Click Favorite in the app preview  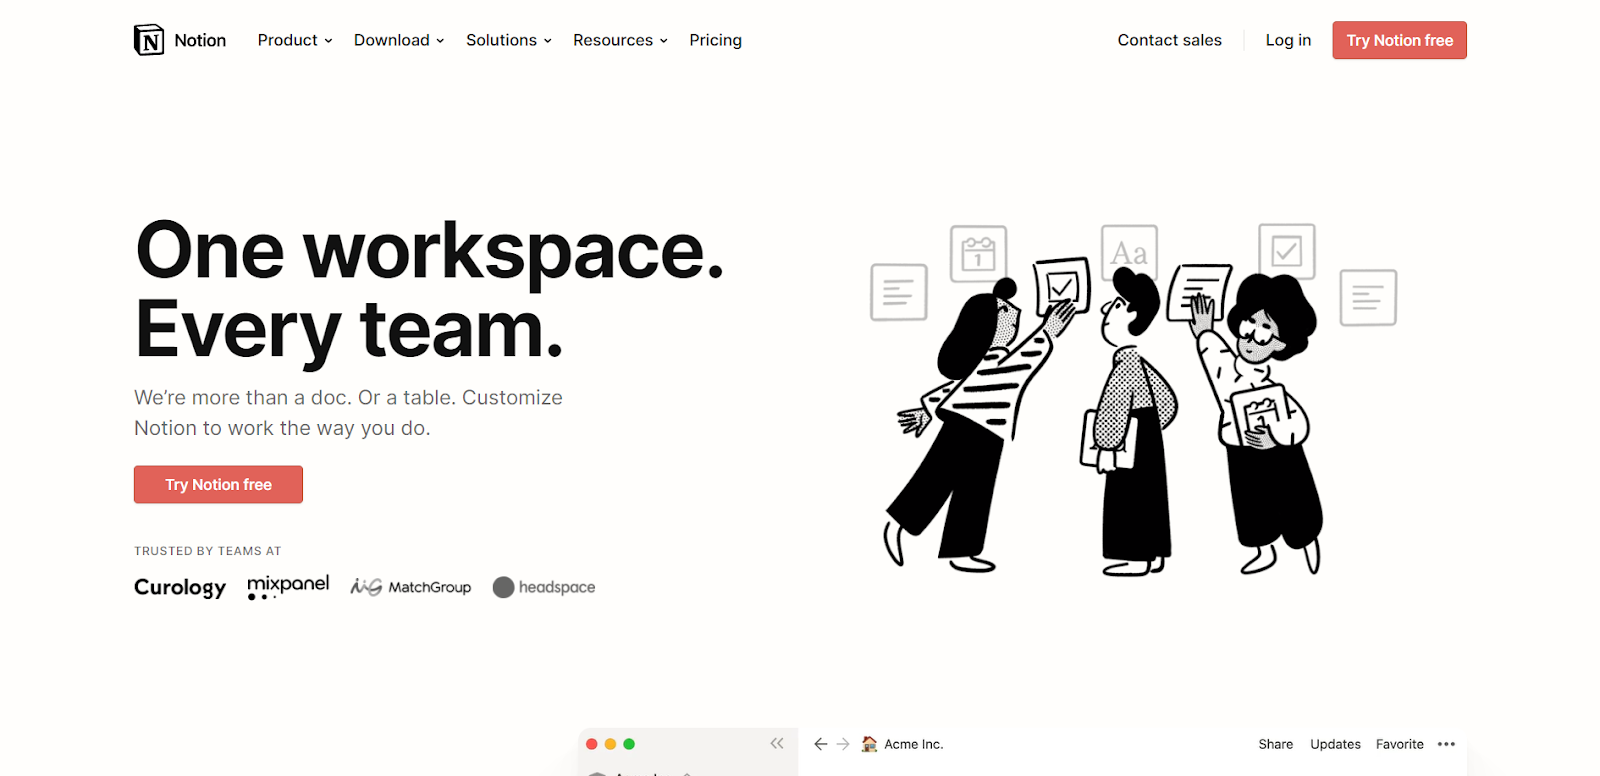1400,744
